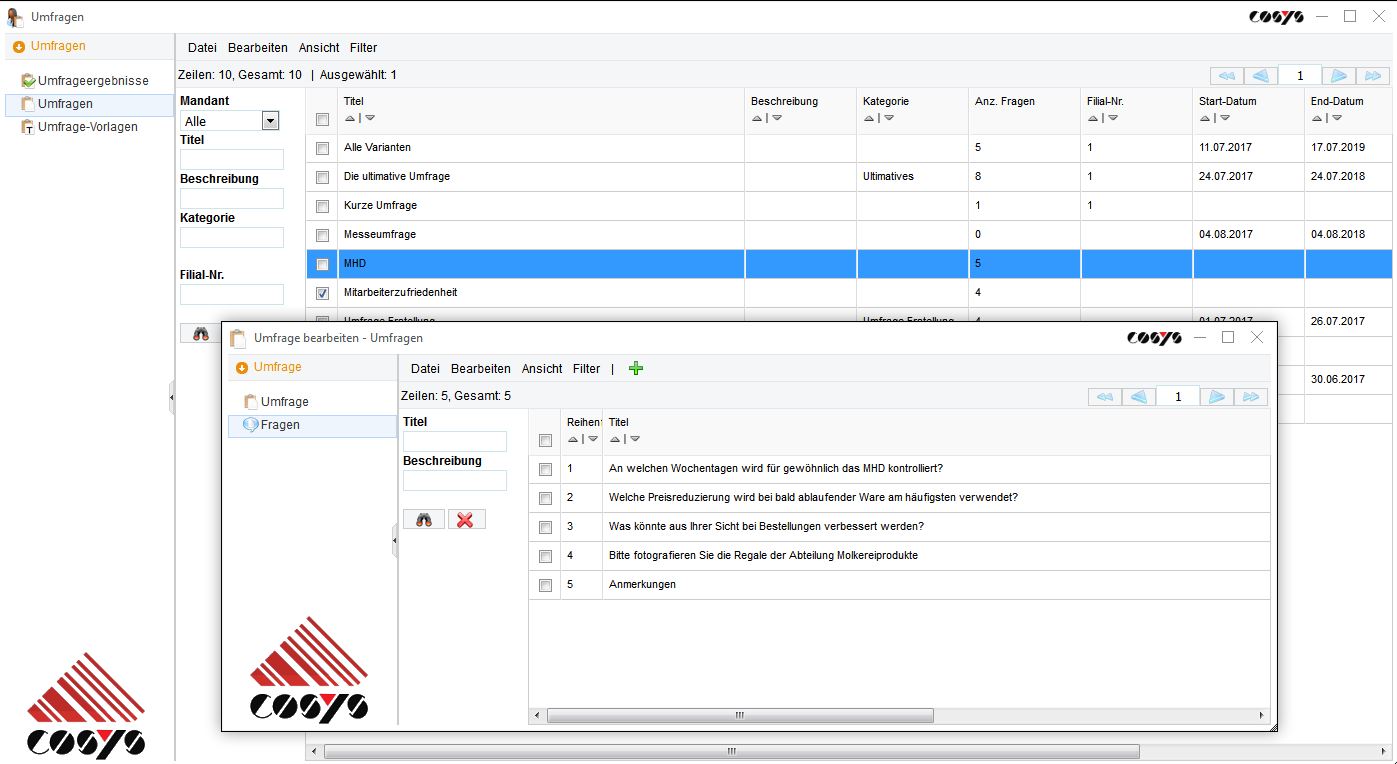Check the box for Messeumfrage row
The width and height of the screenshot is (1397, 764).
322,236
